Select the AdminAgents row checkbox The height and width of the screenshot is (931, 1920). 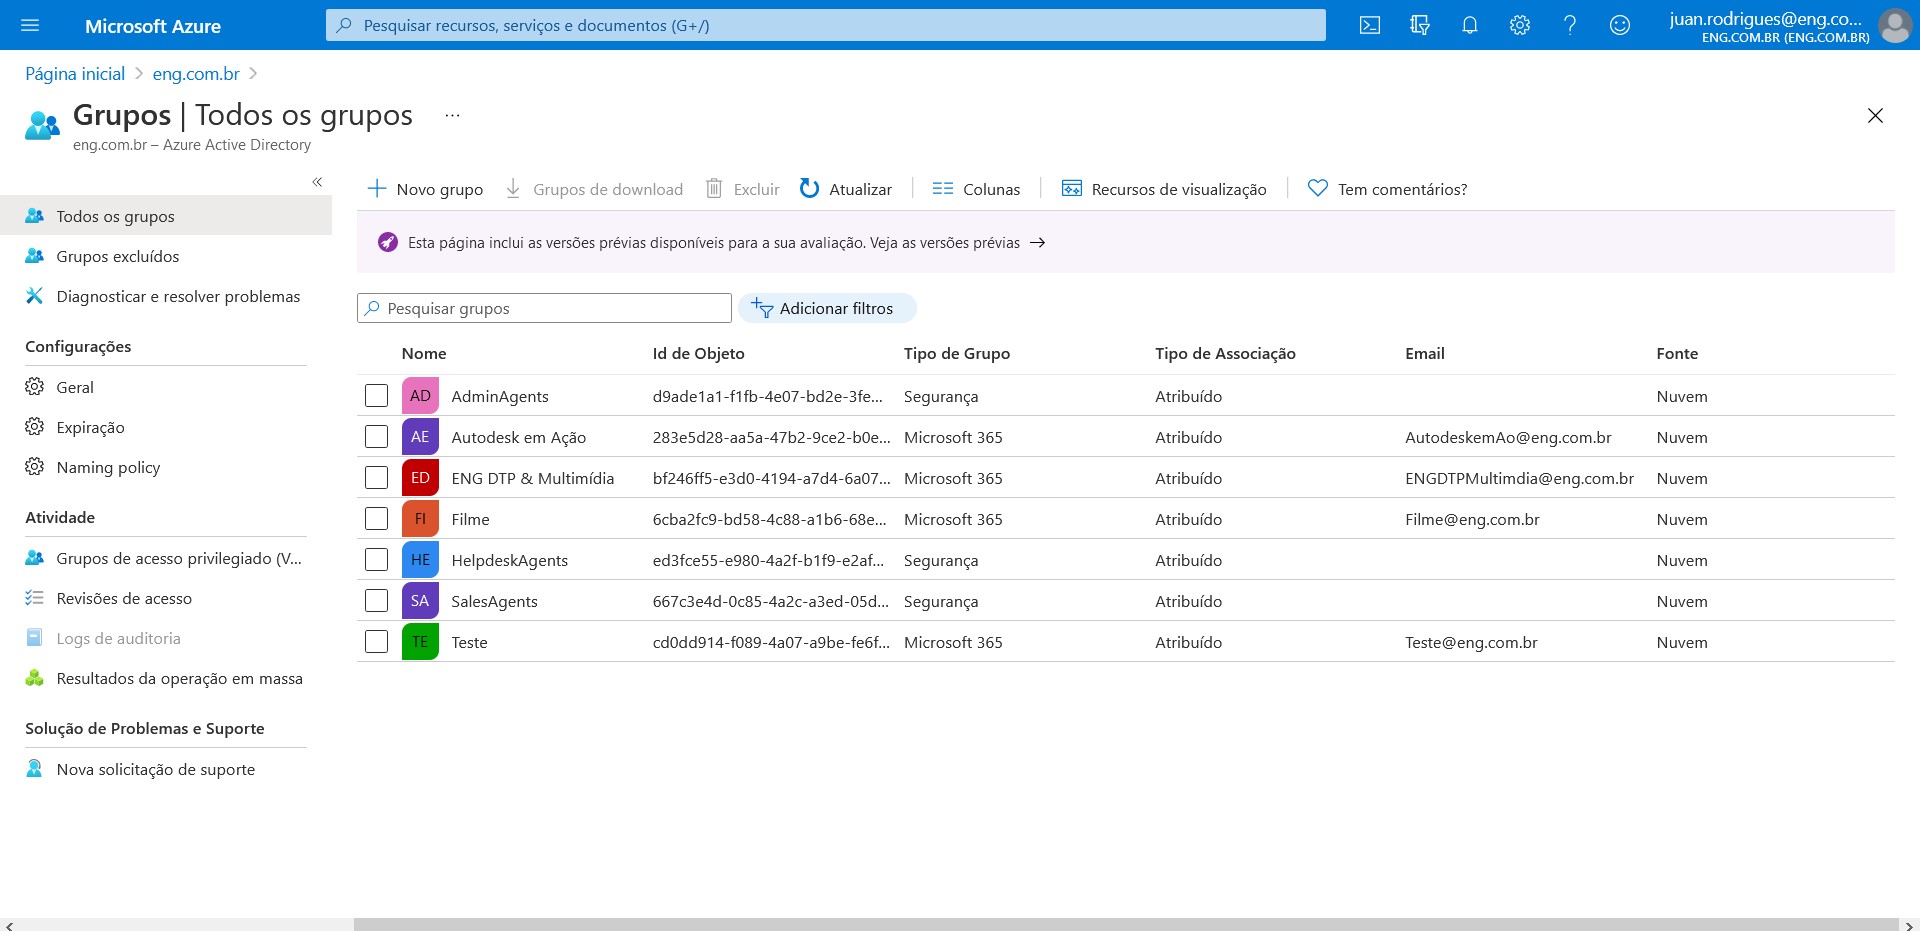pos(376,396)
